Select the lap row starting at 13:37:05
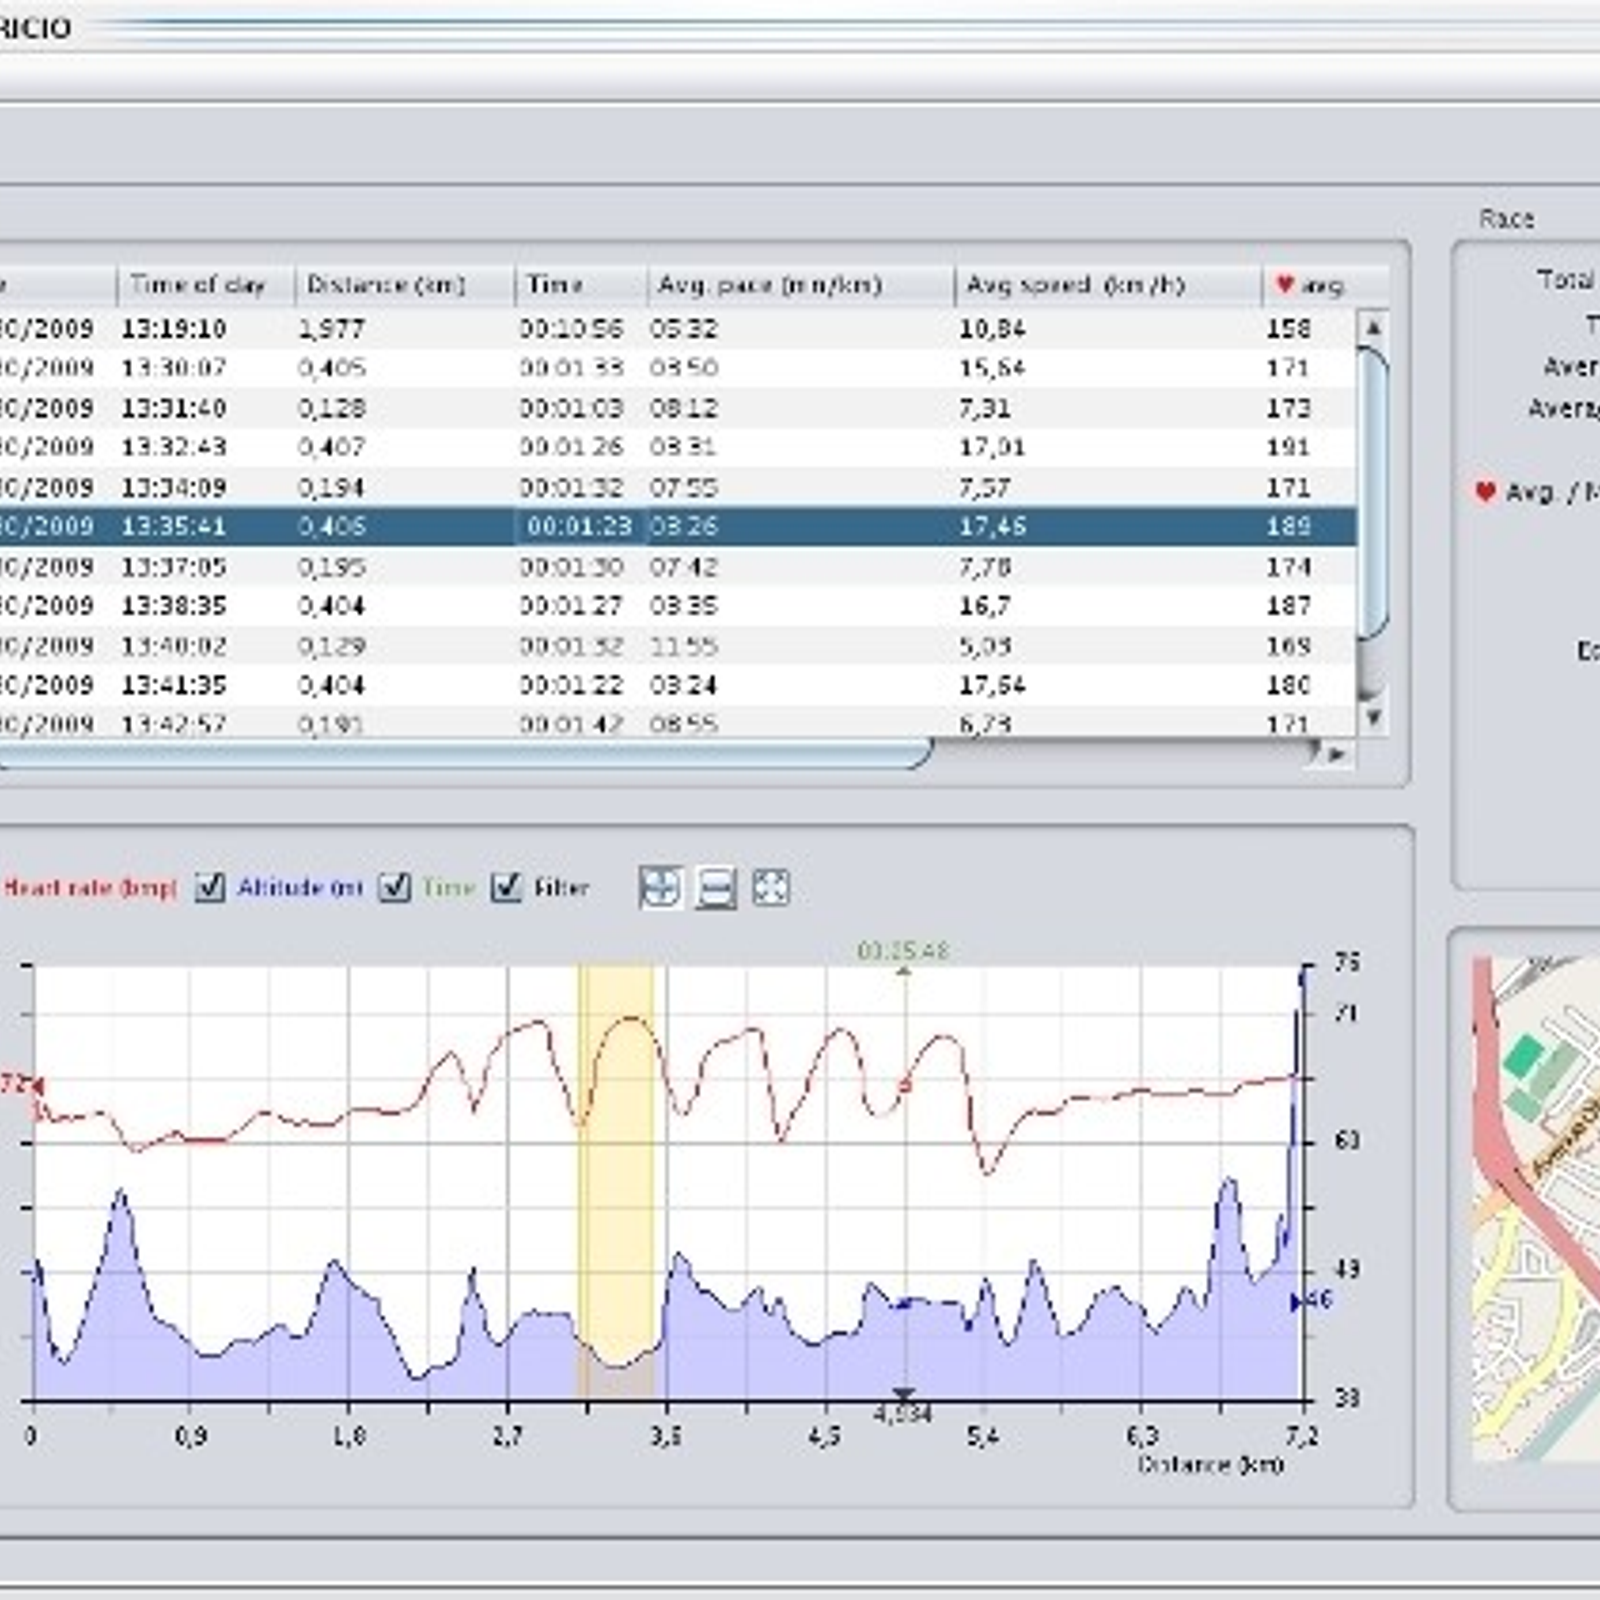The height and width of the screenshot is (1600, 1600). point(678,566)
